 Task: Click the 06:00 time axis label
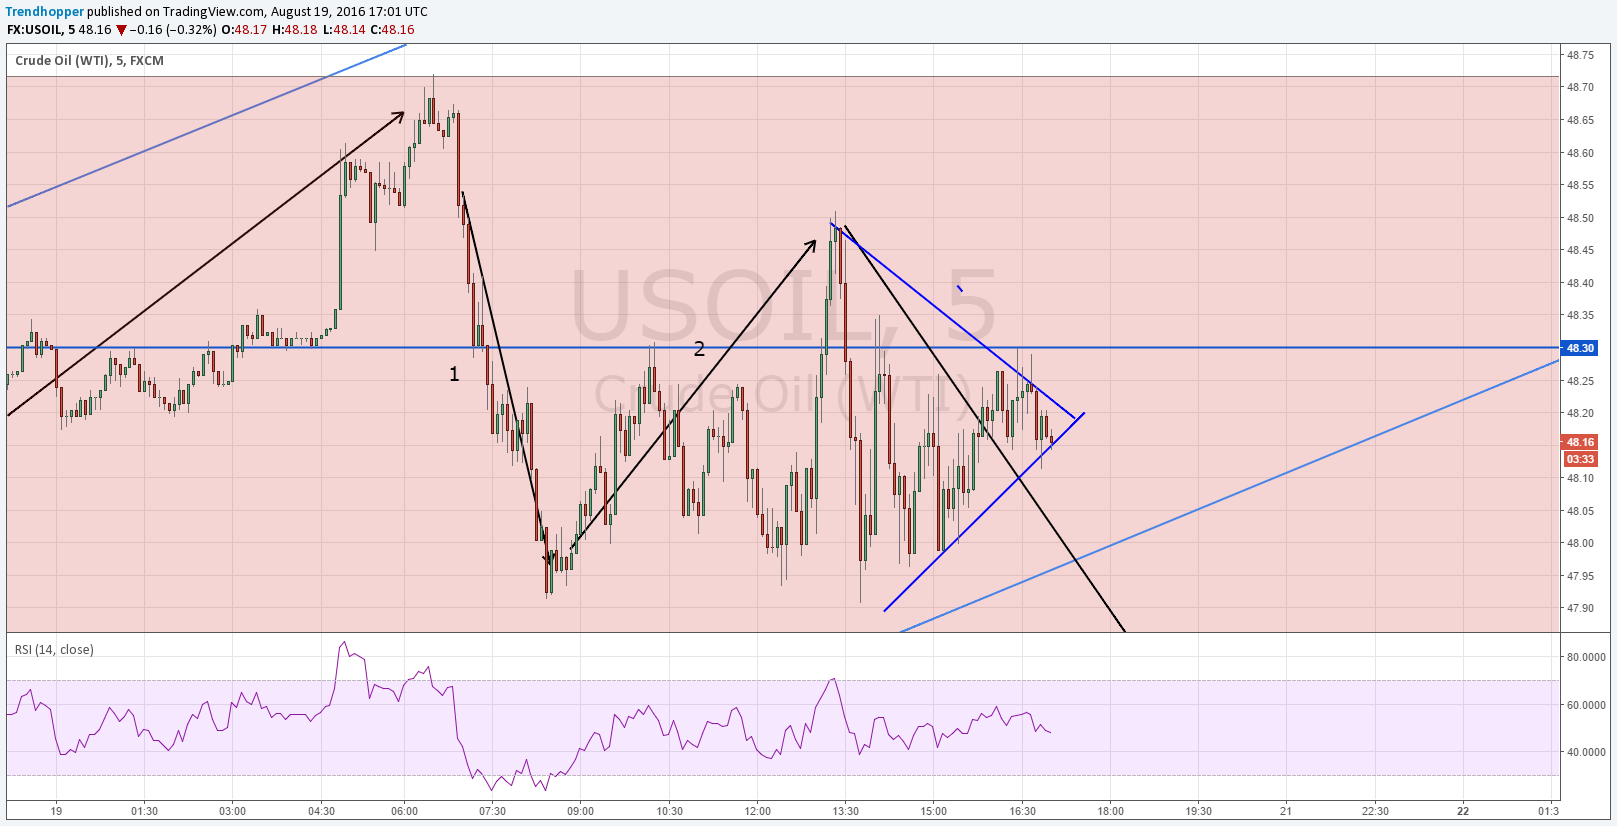pos(404,811)
